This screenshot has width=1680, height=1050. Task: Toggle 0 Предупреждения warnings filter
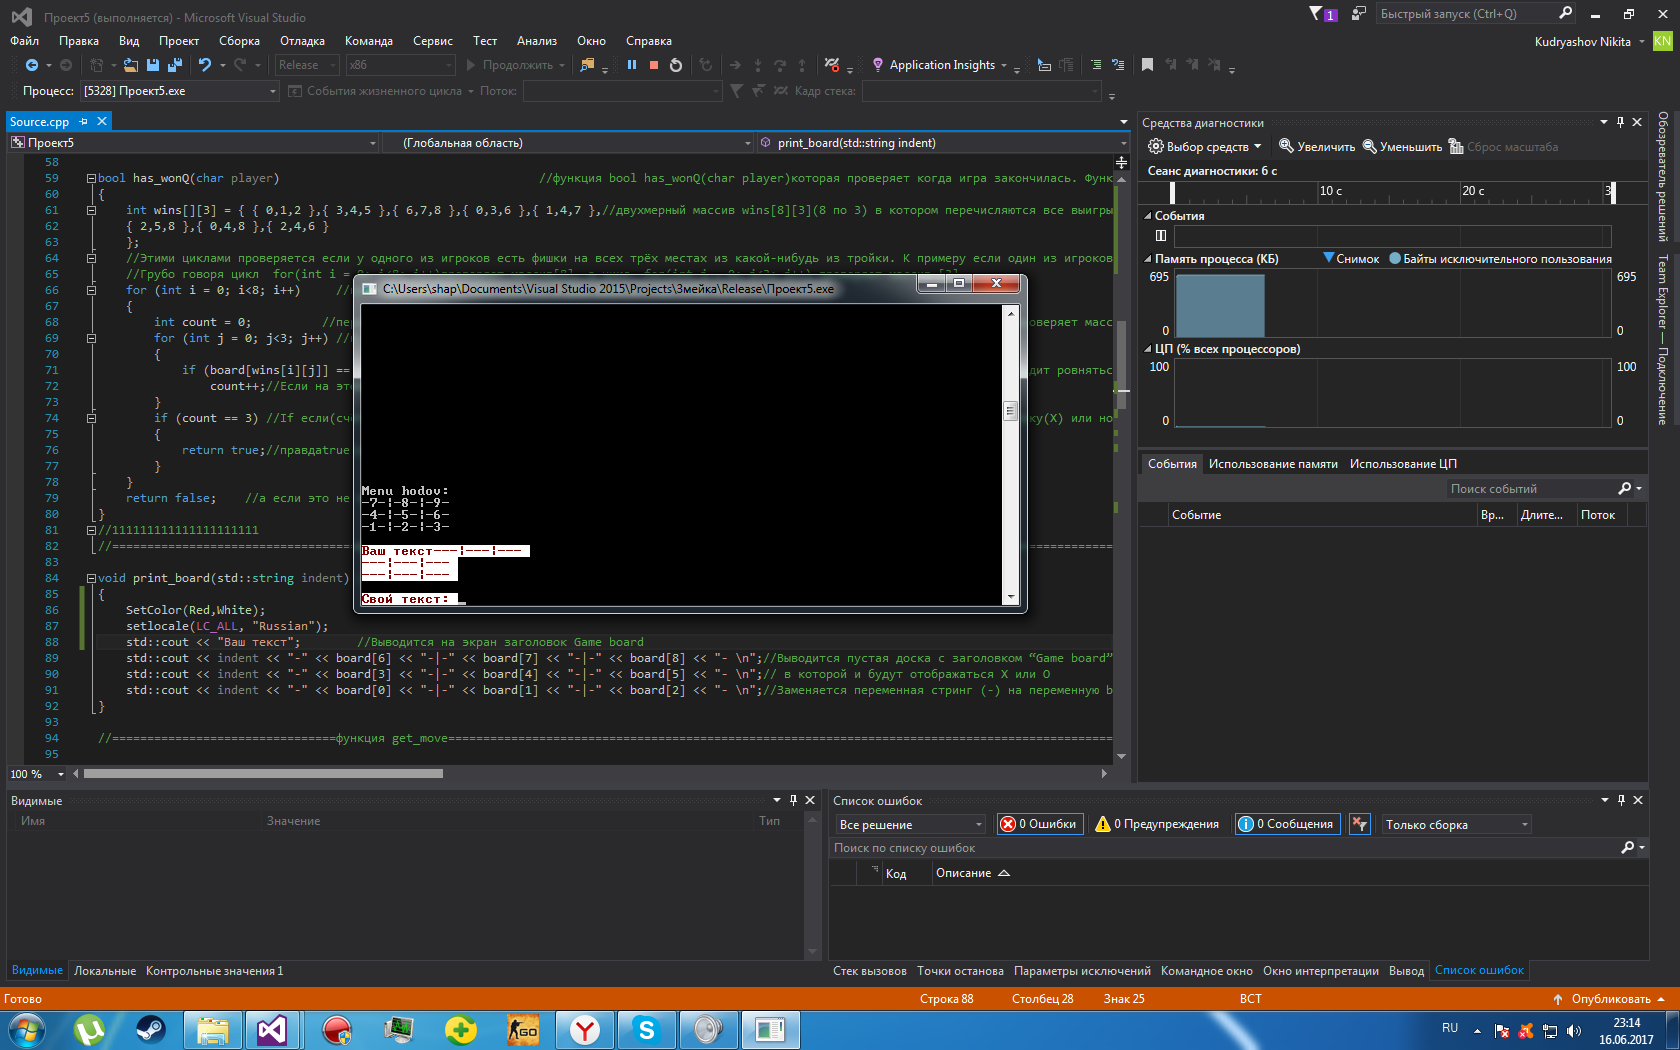pos(1157,824)
